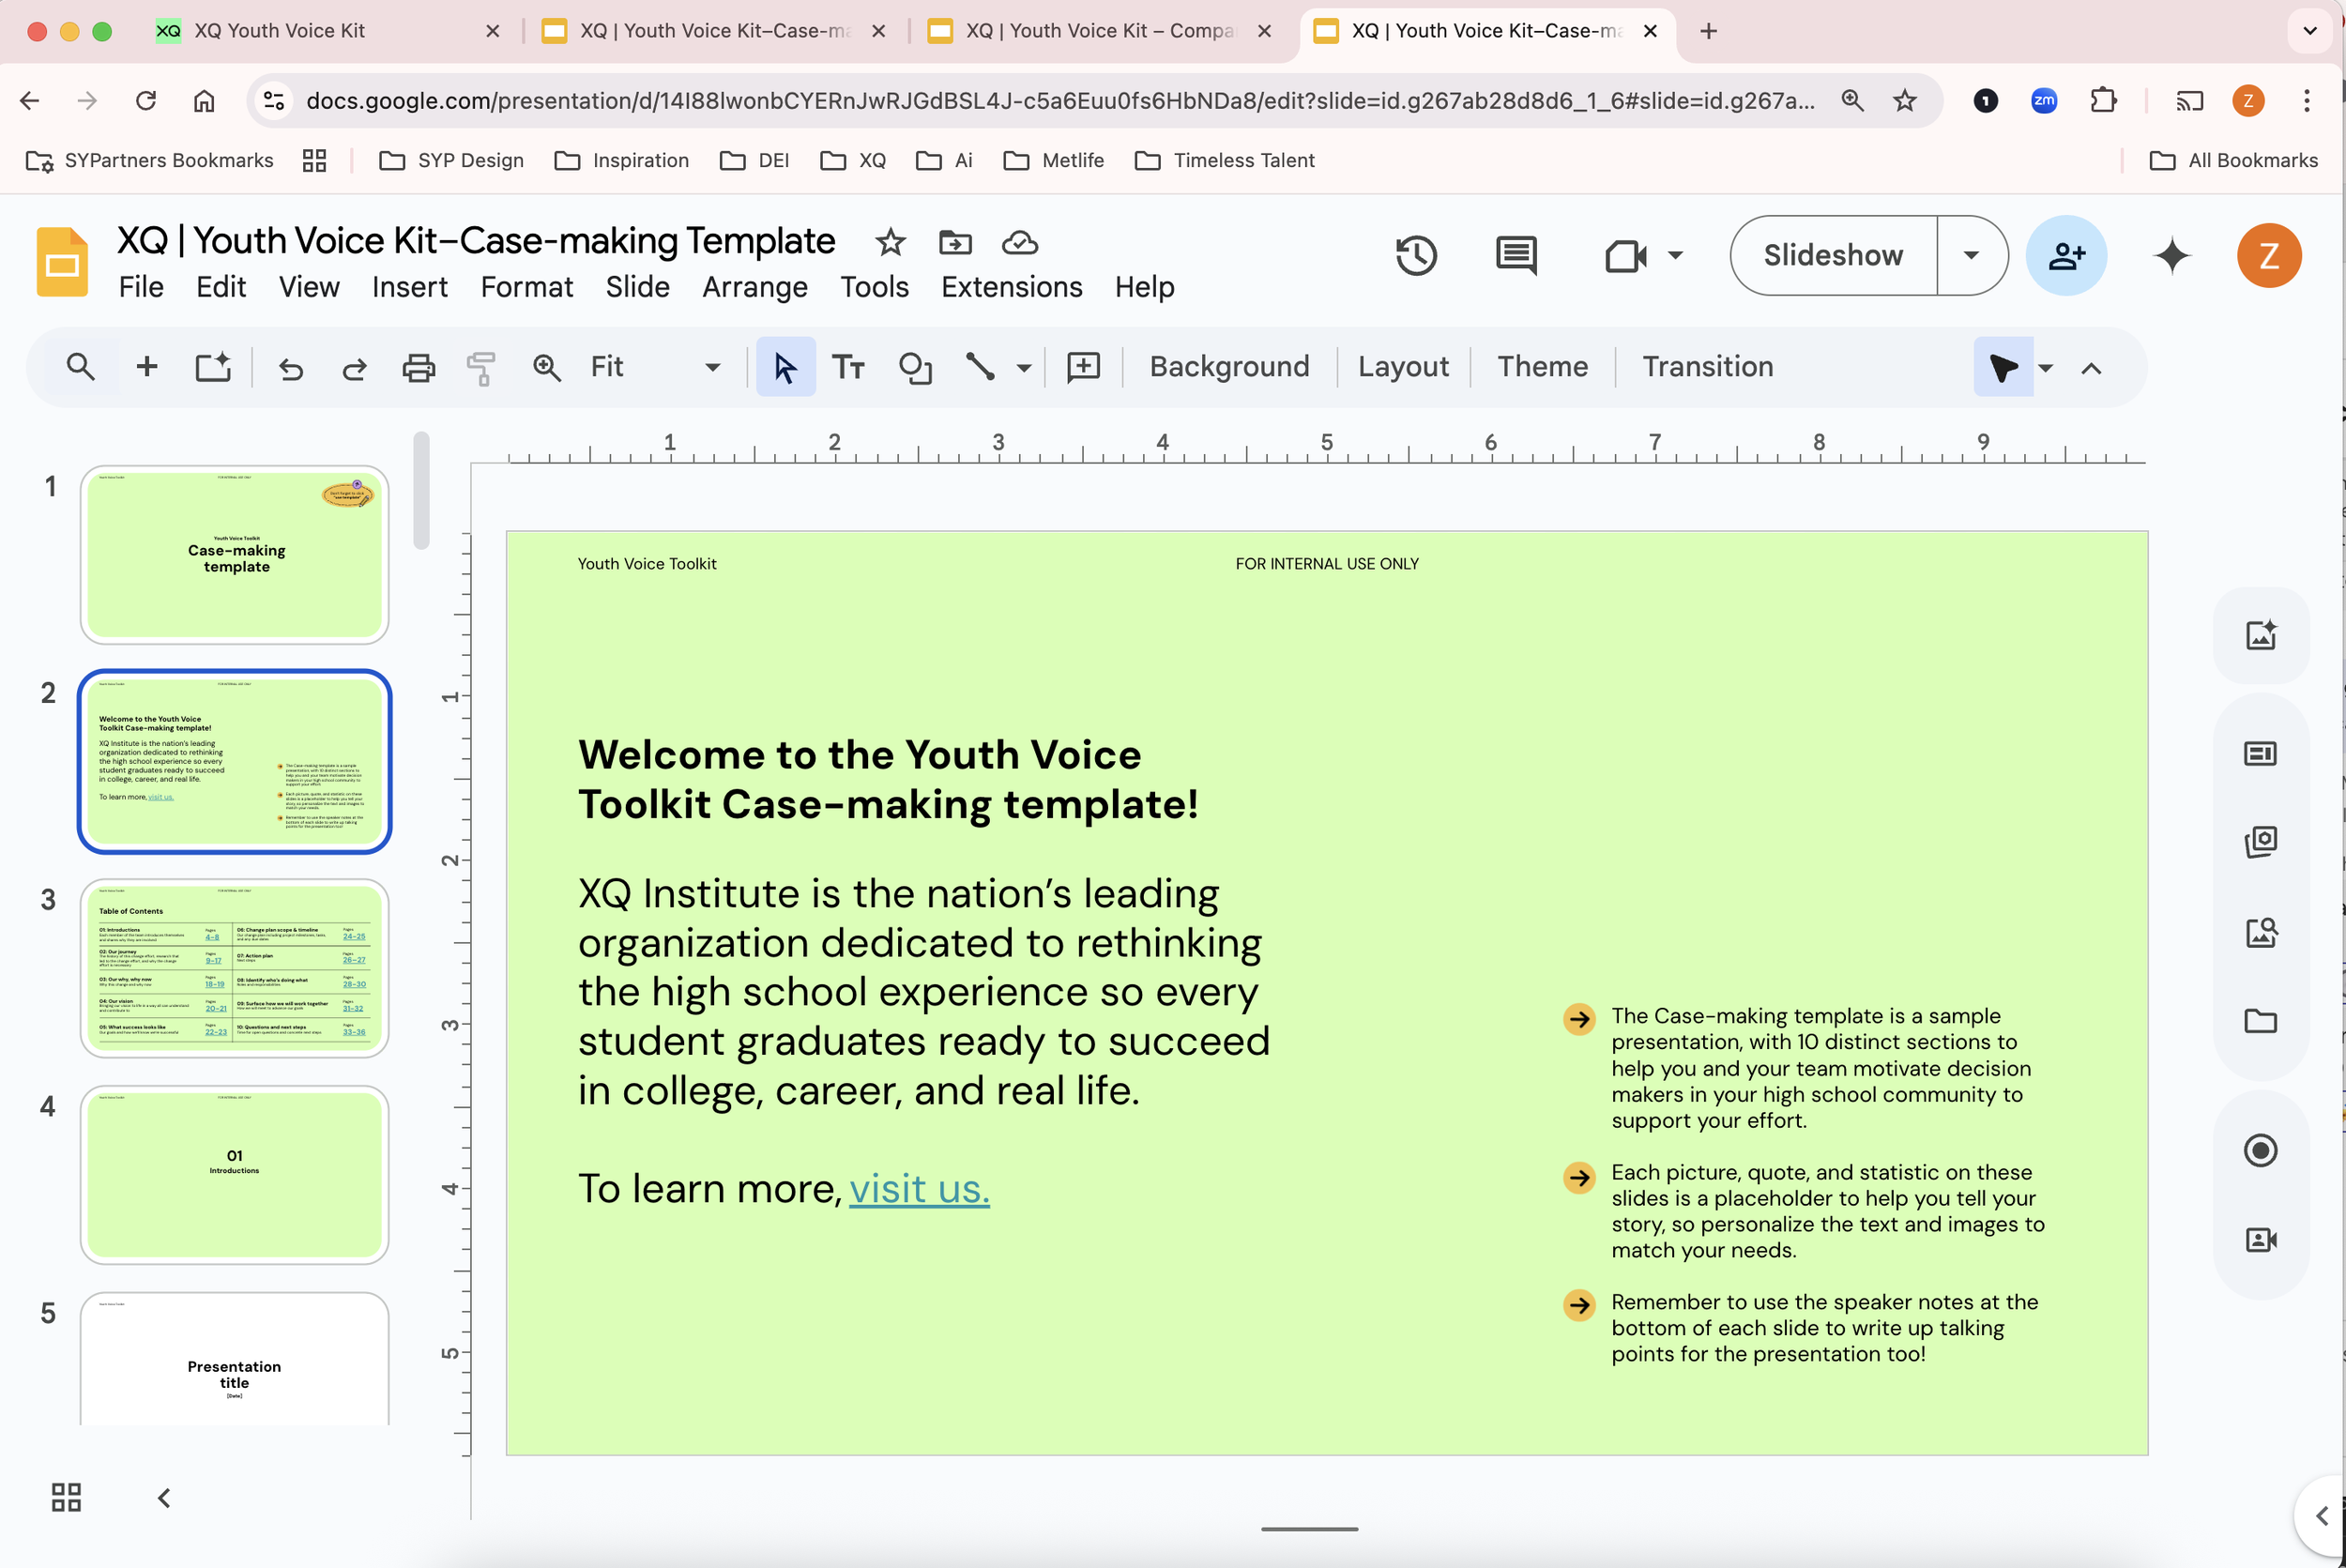Toggle grid view at bottom left

point(66,1497)
